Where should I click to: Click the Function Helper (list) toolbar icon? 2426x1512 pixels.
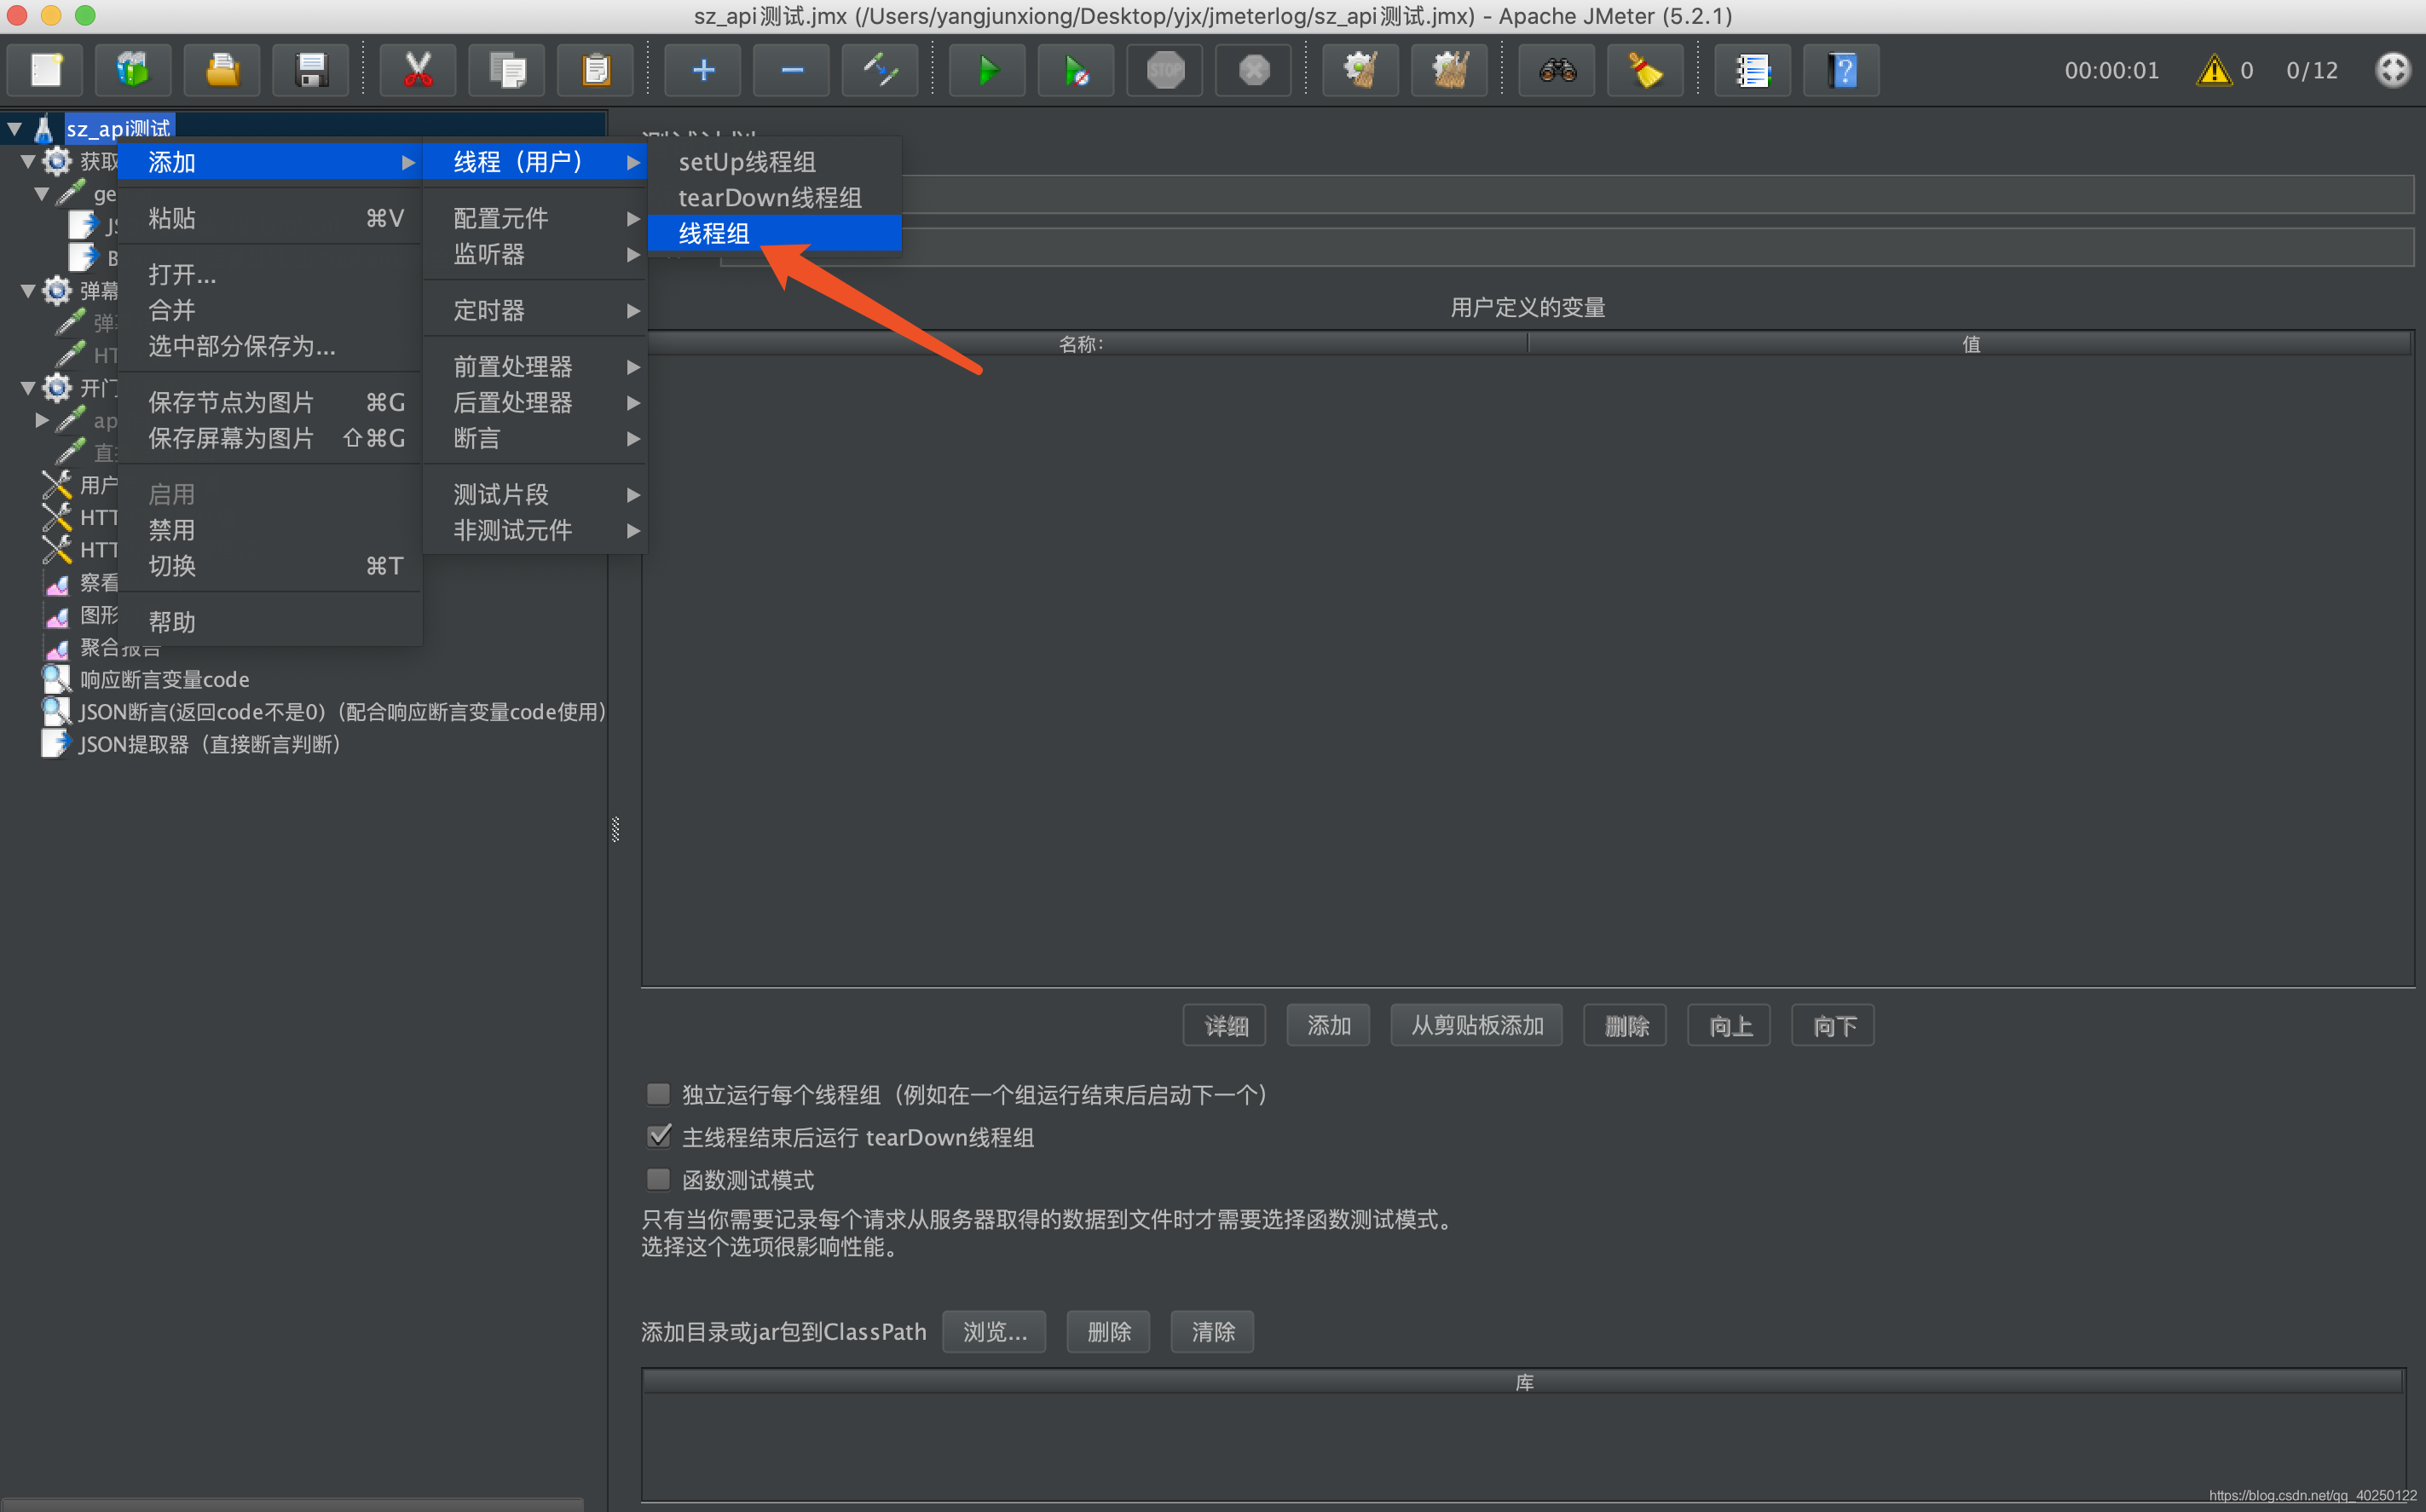click(1752, 70)
